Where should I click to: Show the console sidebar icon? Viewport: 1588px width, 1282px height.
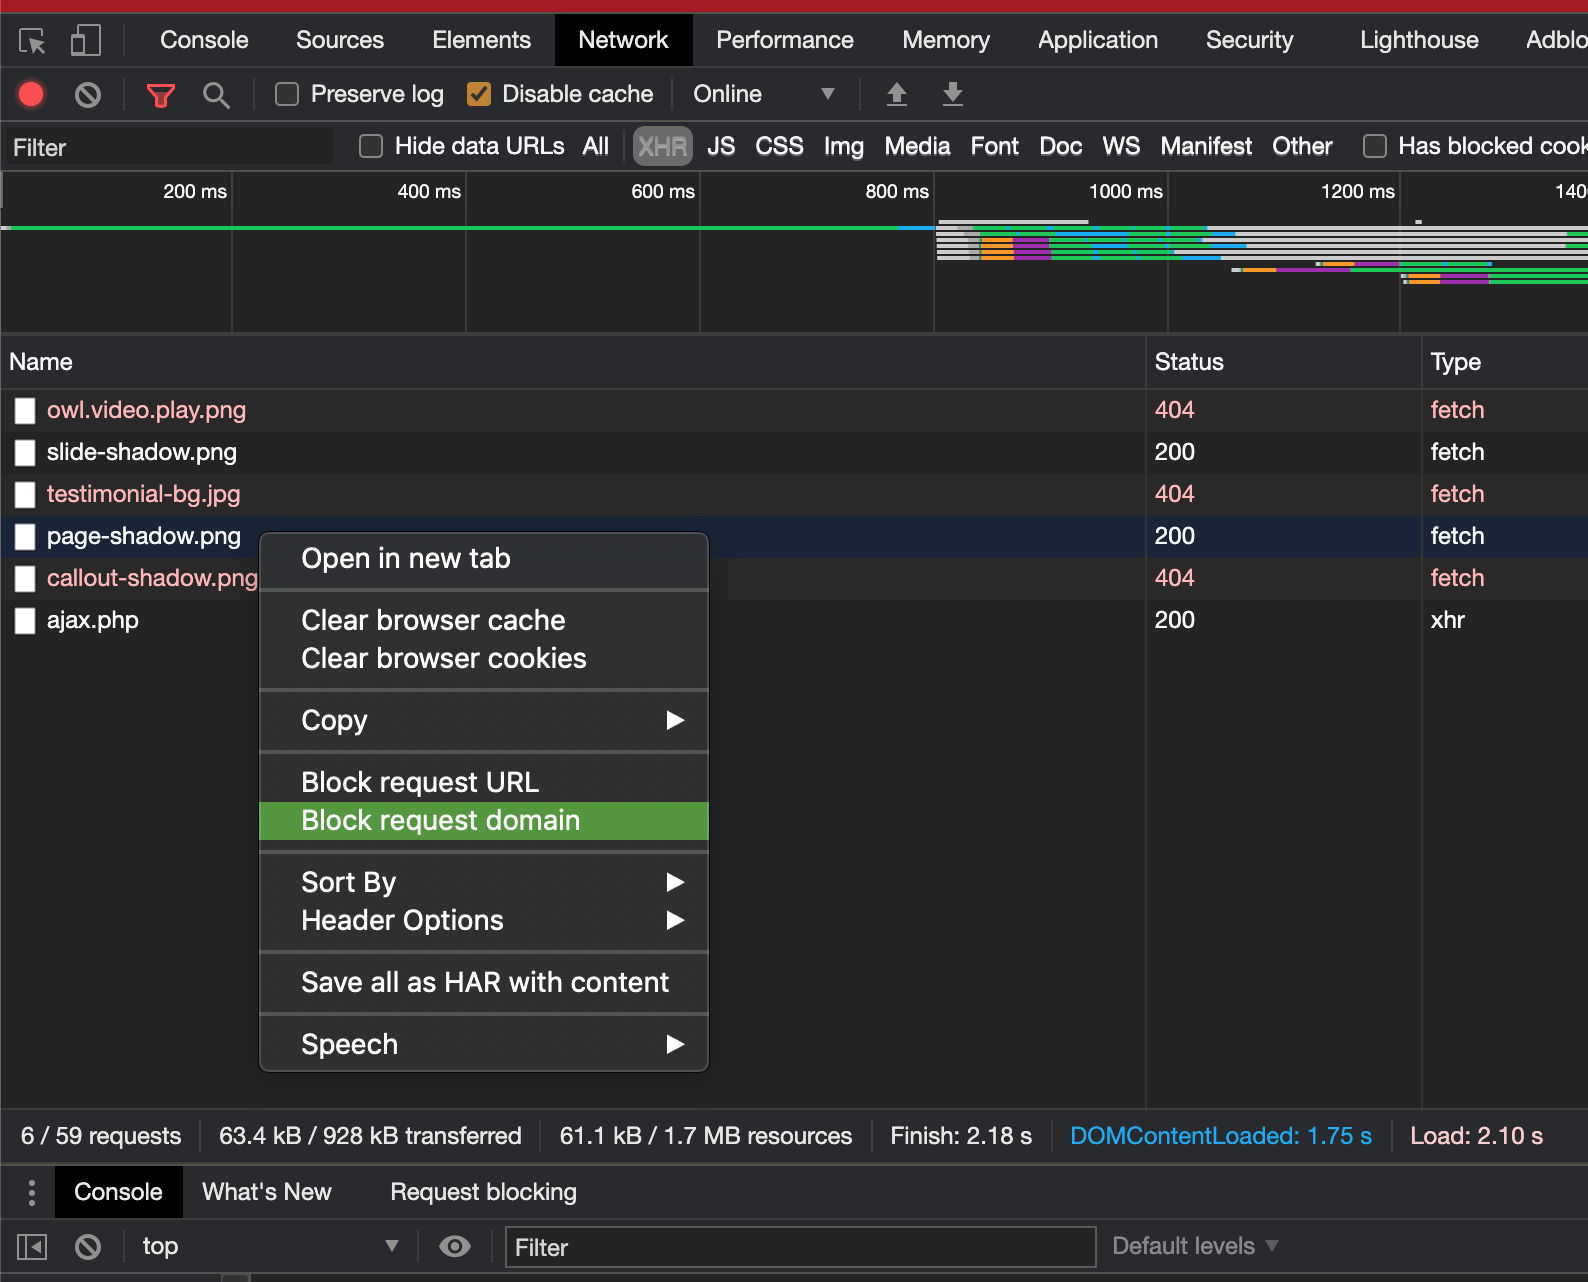pos(32,1247)
